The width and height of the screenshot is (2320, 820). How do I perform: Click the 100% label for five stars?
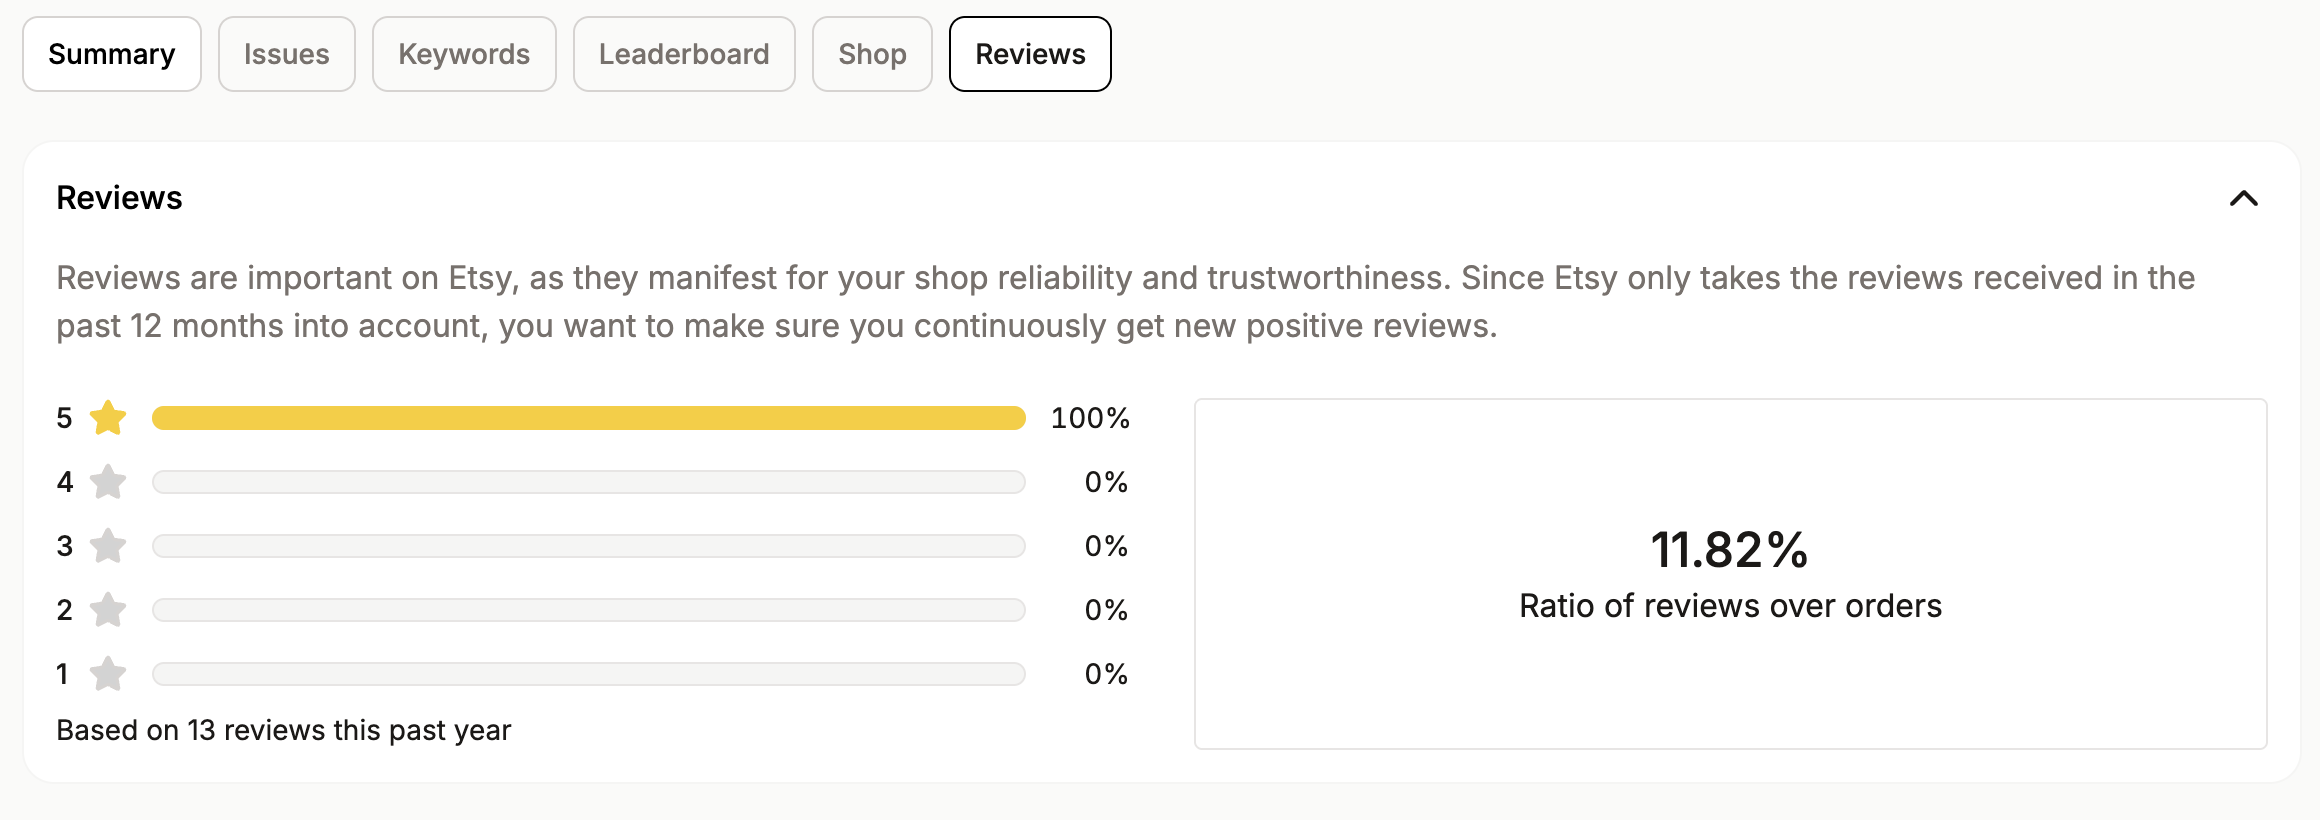point(1090,418)
